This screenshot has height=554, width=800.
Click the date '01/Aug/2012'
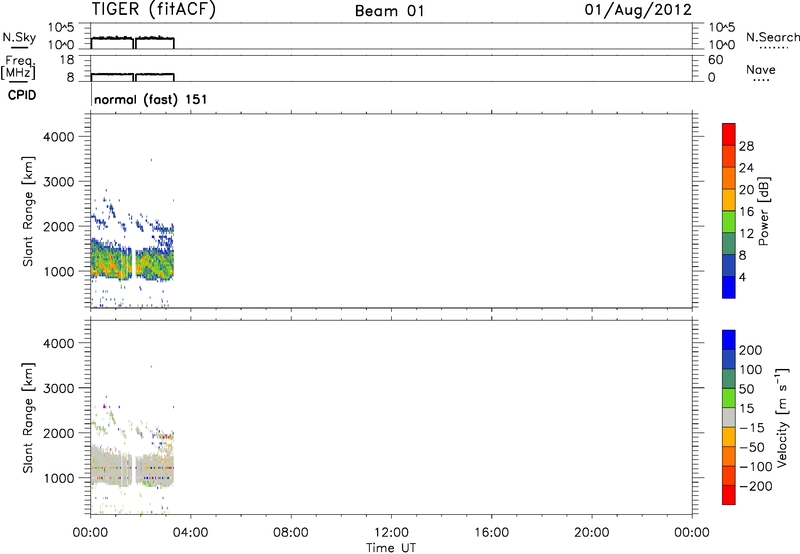click(638, 10)
